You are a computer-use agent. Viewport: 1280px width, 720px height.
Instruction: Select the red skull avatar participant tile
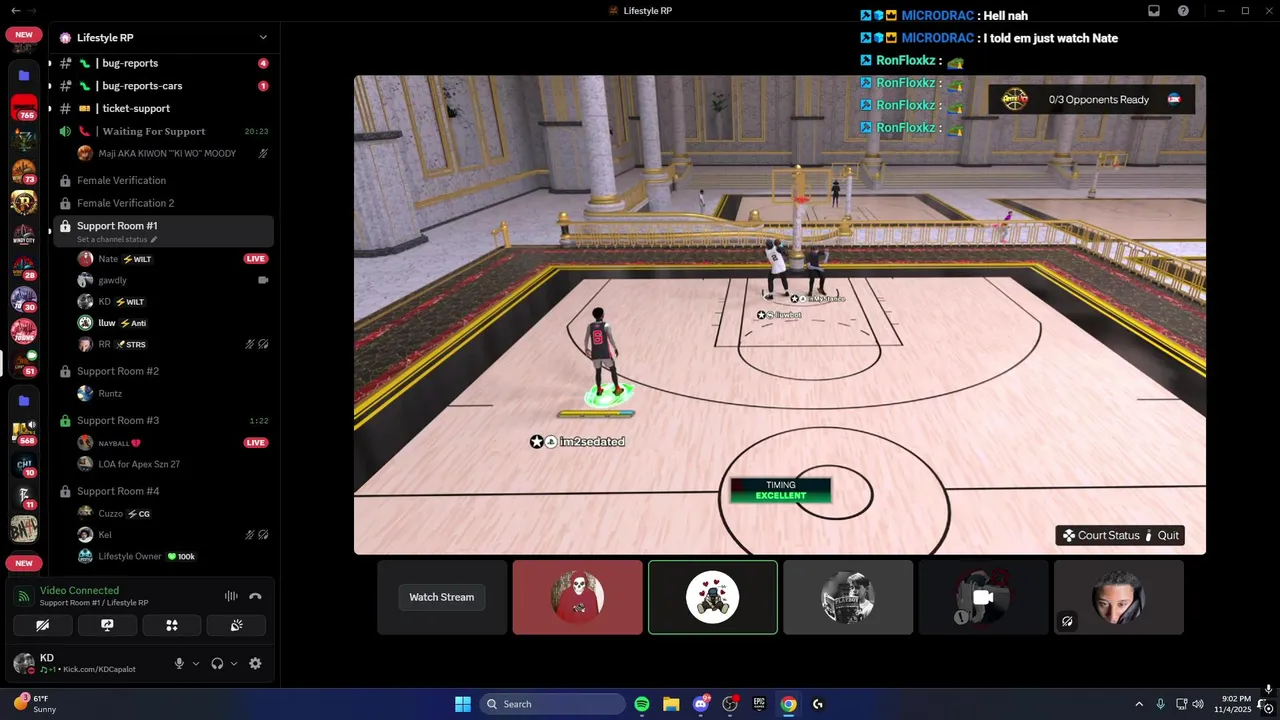pyautogui.click(x=578, y=597)
